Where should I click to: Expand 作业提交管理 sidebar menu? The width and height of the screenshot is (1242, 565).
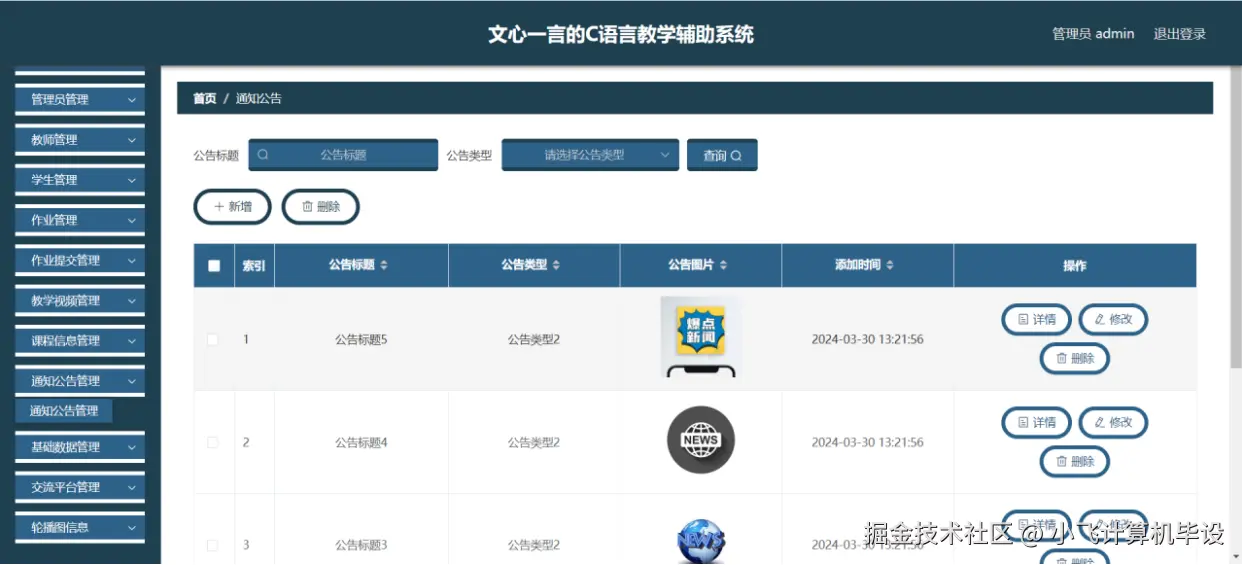(x=80, y=260)
